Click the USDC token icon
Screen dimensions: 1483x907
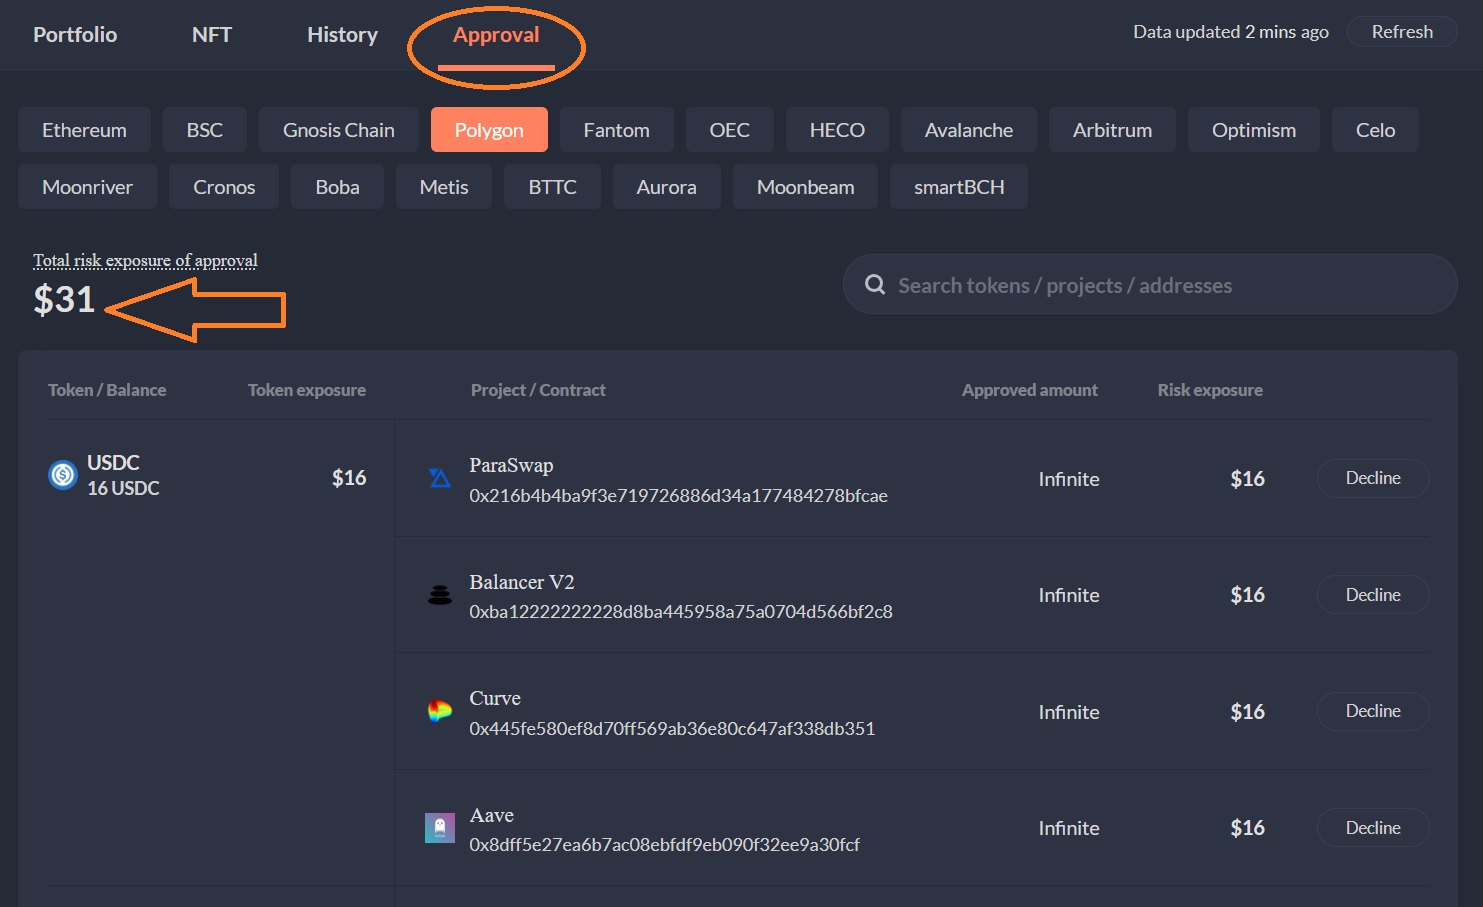63,475
